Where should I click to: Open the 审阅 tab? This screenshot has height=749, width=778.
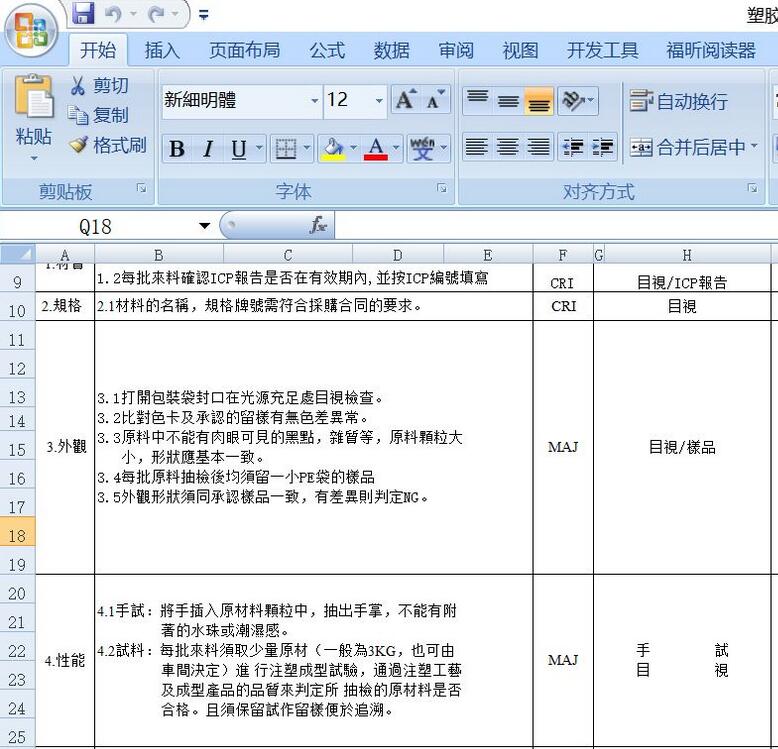(456, 50)
